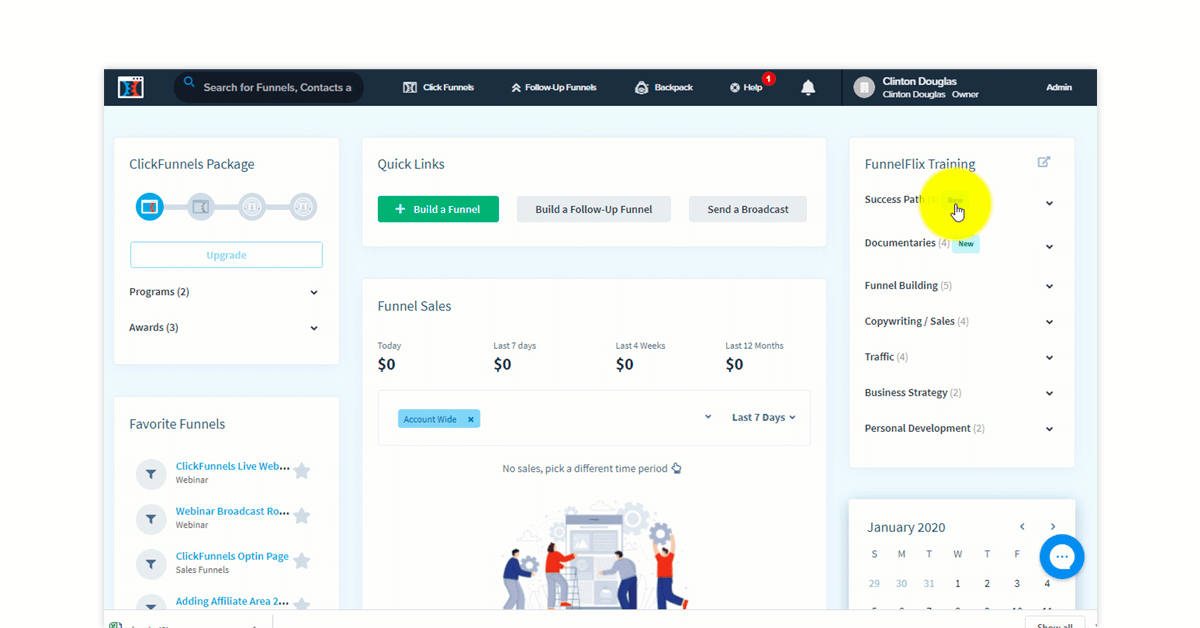Select fourth package step icon
1200x628 pixels.
click(303, 207)
